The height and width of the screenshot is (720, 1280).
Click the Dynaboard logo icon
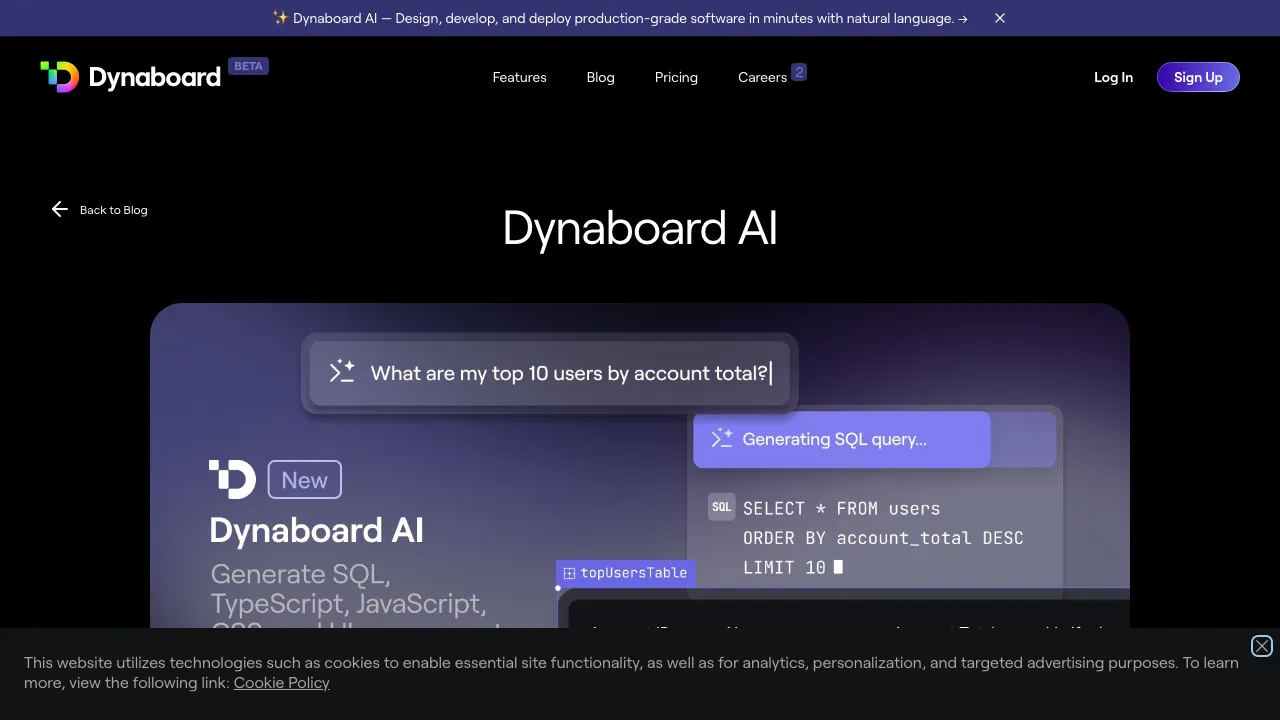[60, 76]
